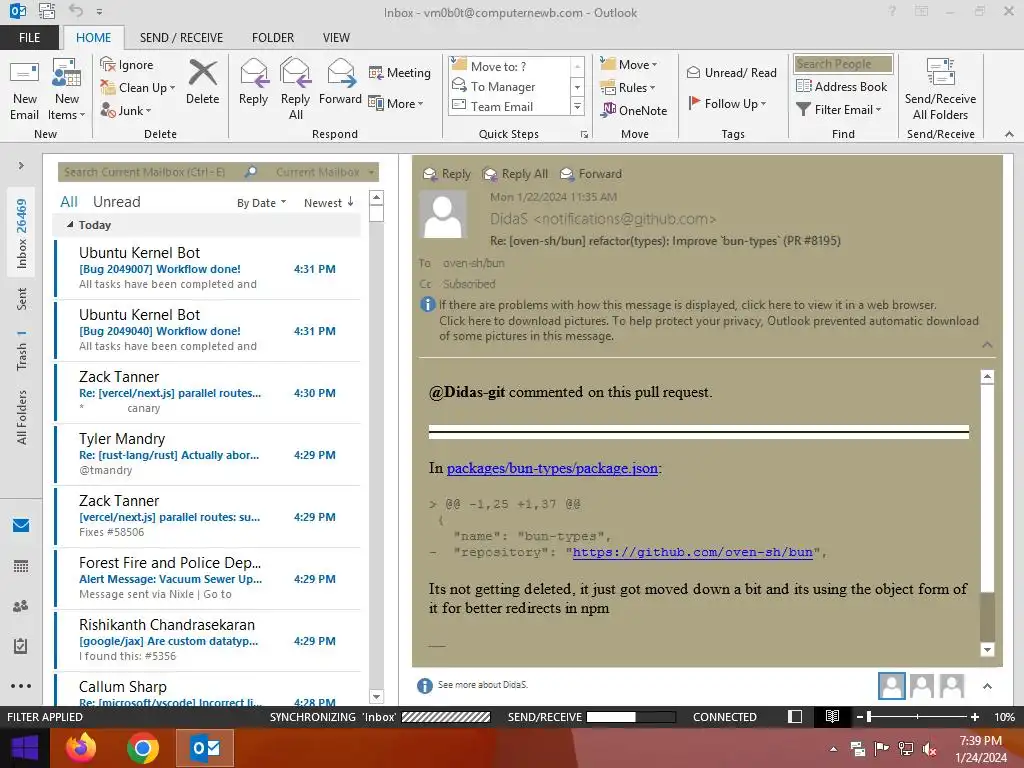Show more navigation options
Image resolution: width=1024 pixels, height=768 pixels.
(x=21, y=686)
